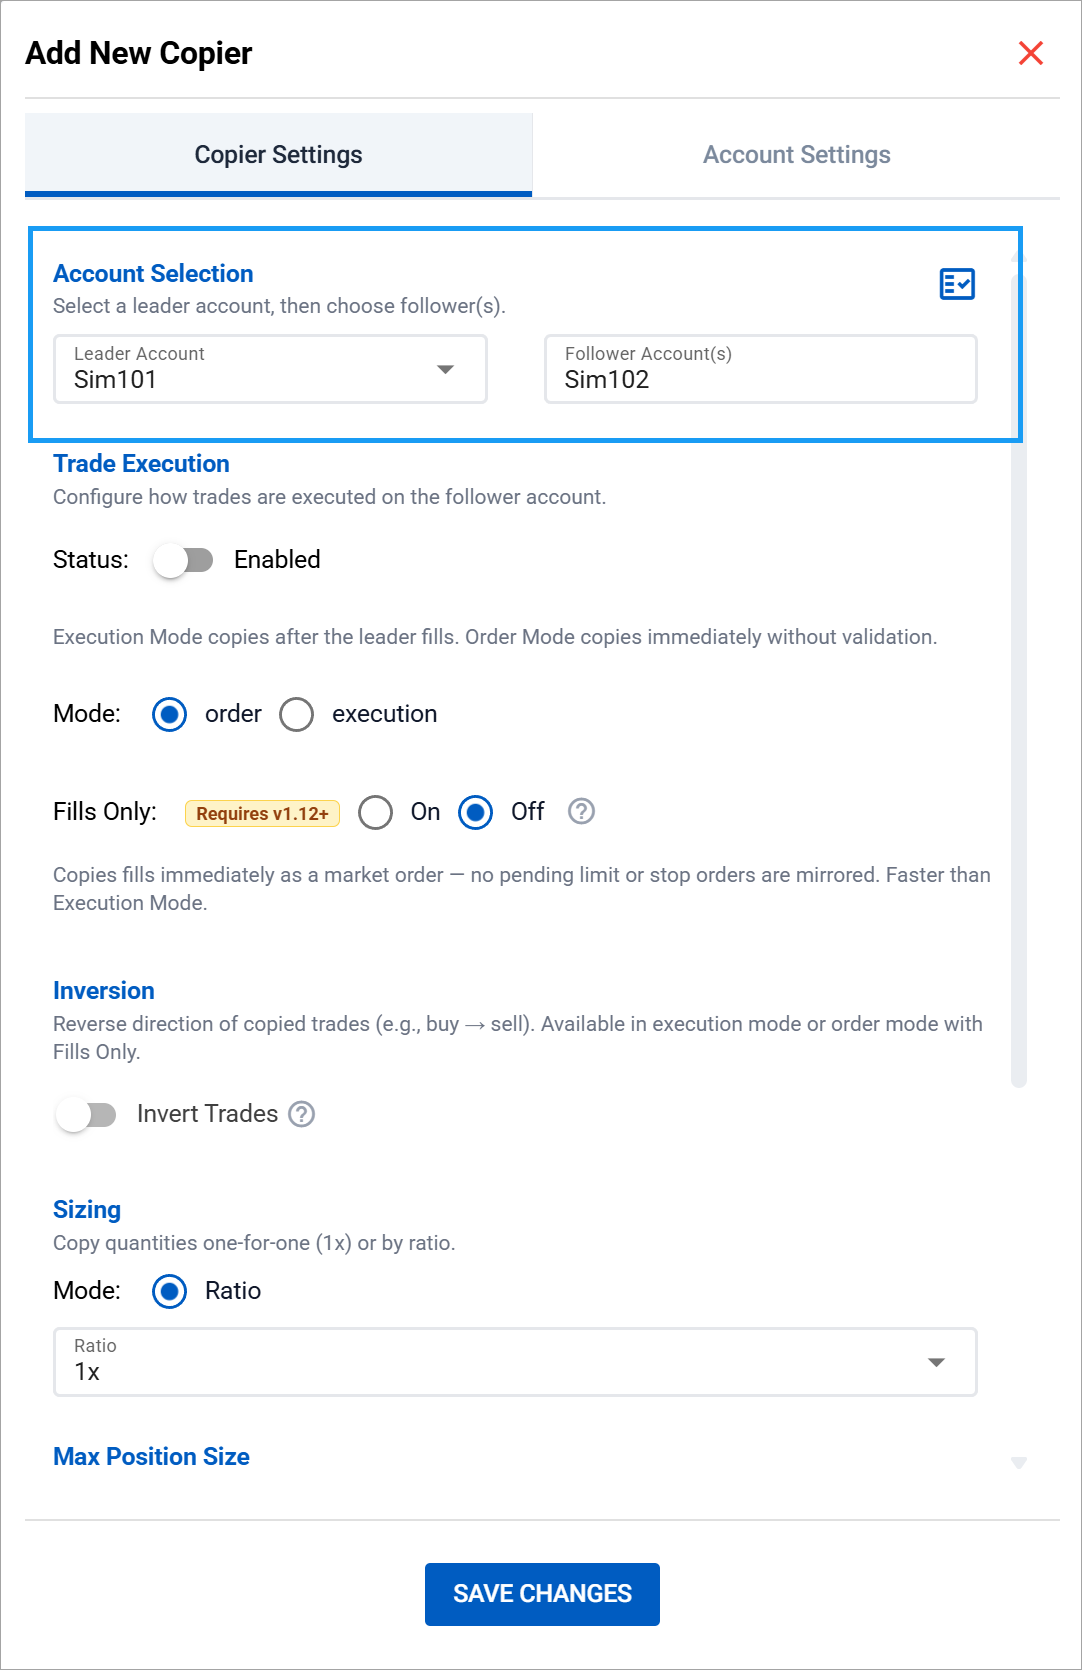This screenshot has height=1670, width=1082.
Task: Click the help icon next to Invert Trades
Action: pyautogui.click(x=302, y=1114)
